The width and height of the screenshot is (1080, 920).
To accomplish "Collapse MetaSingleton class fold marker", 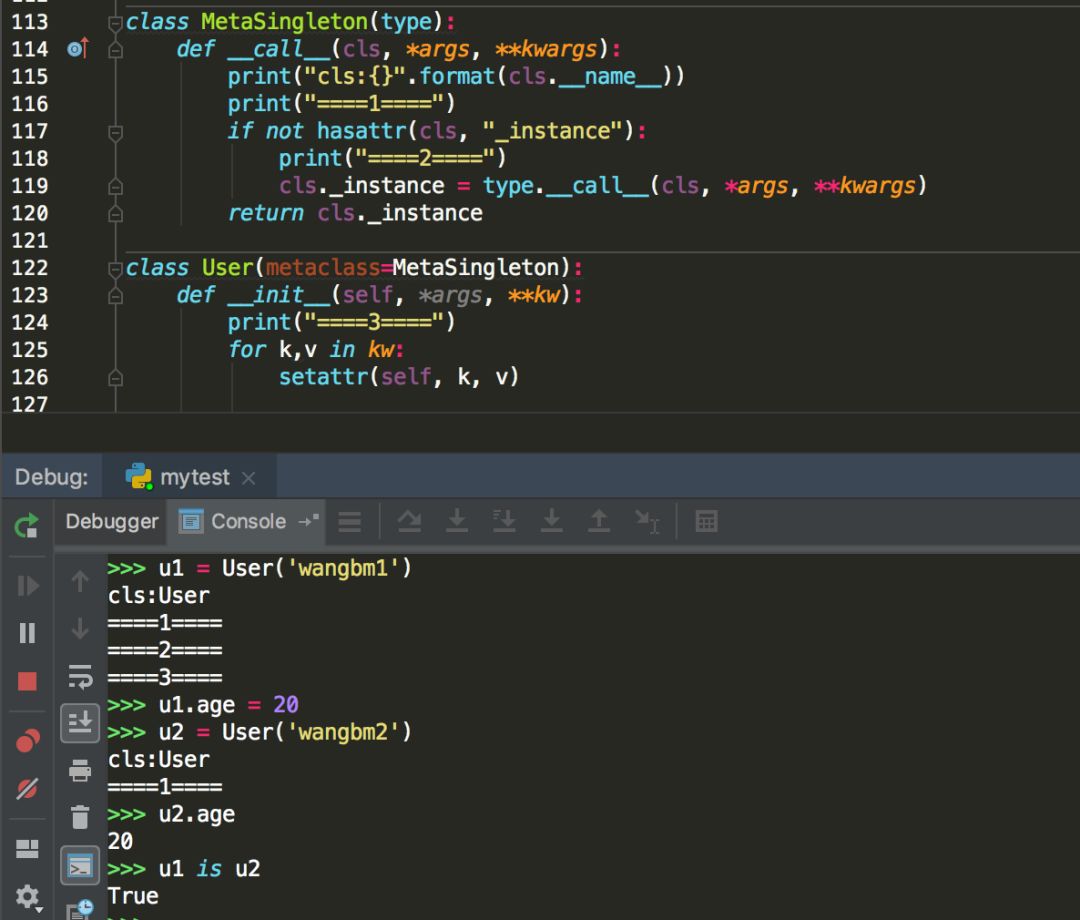I will (x=116, y=23).
